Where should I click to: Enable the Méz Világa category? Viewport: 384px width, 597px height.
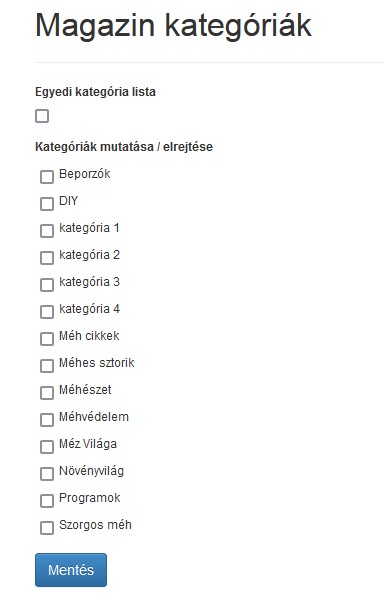coord(47,447)
